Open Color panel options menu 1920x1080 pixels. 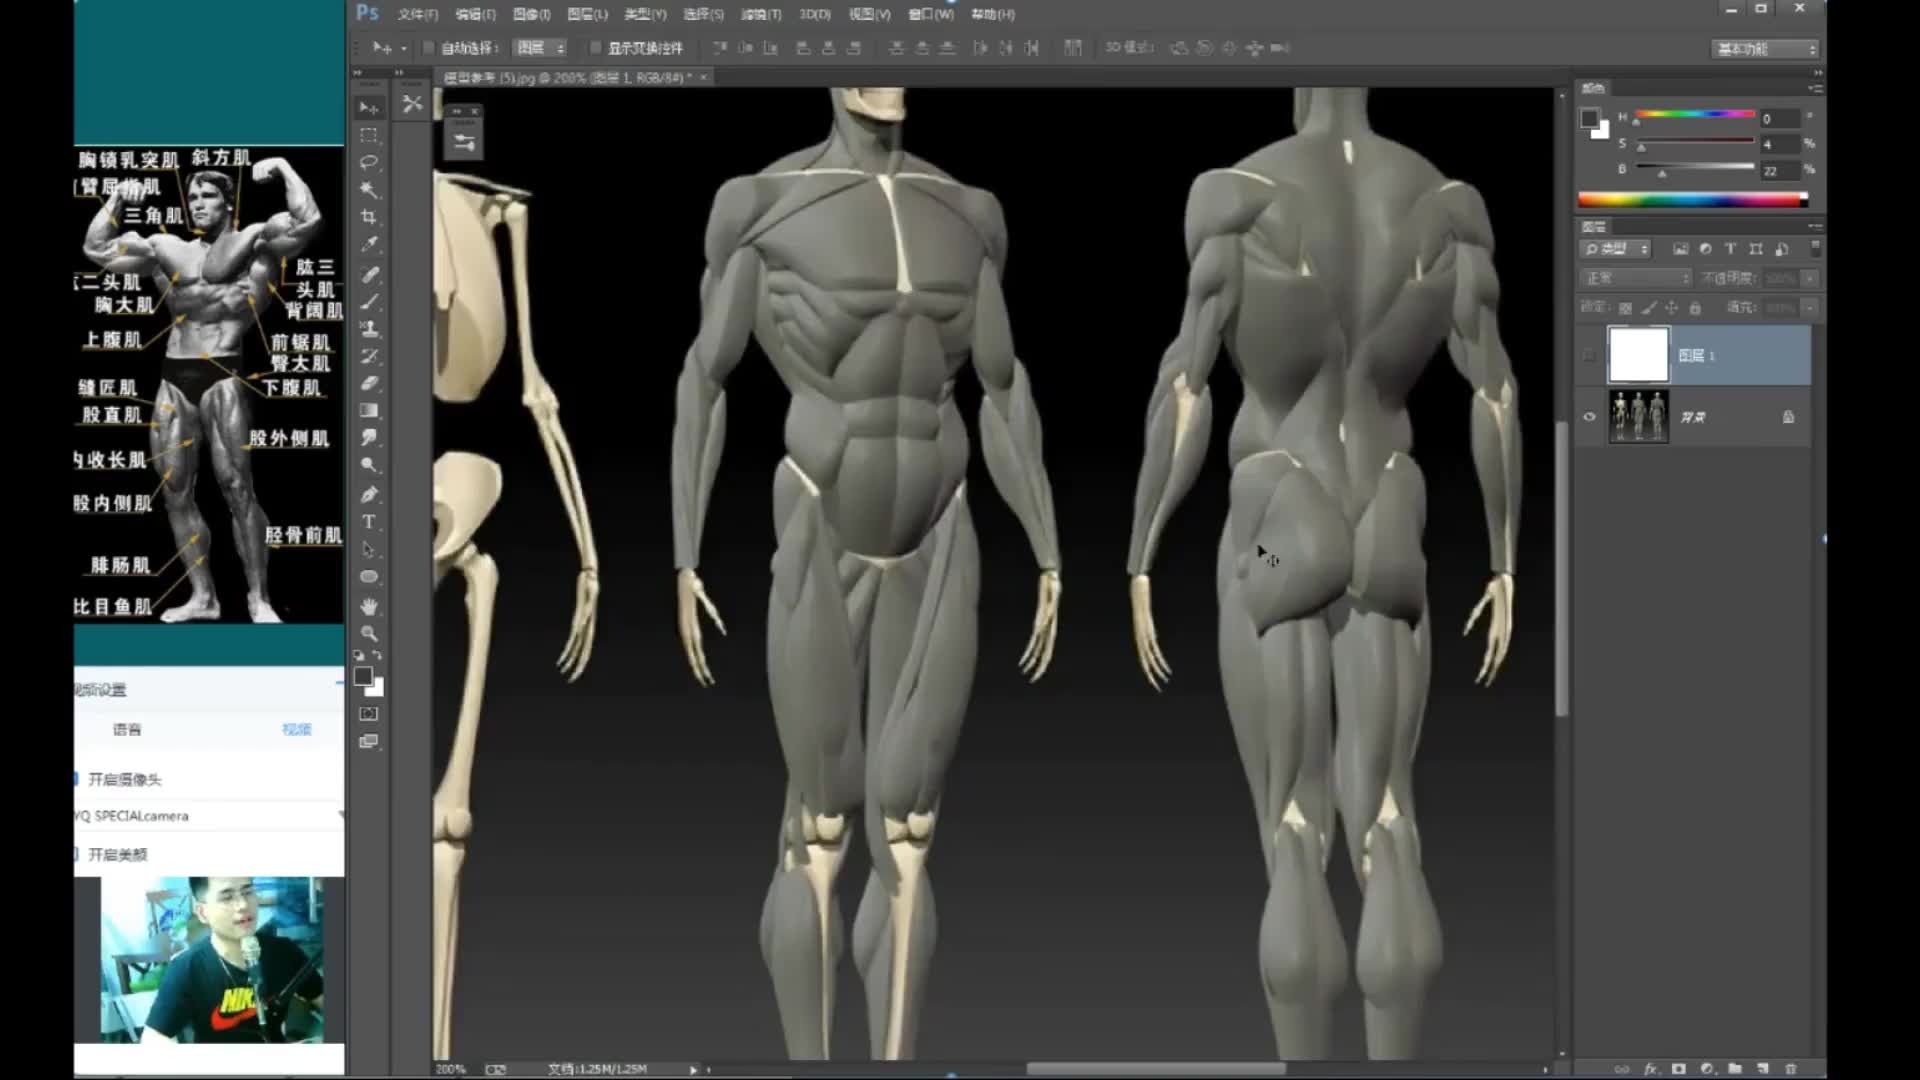(x=1814, y=89)
